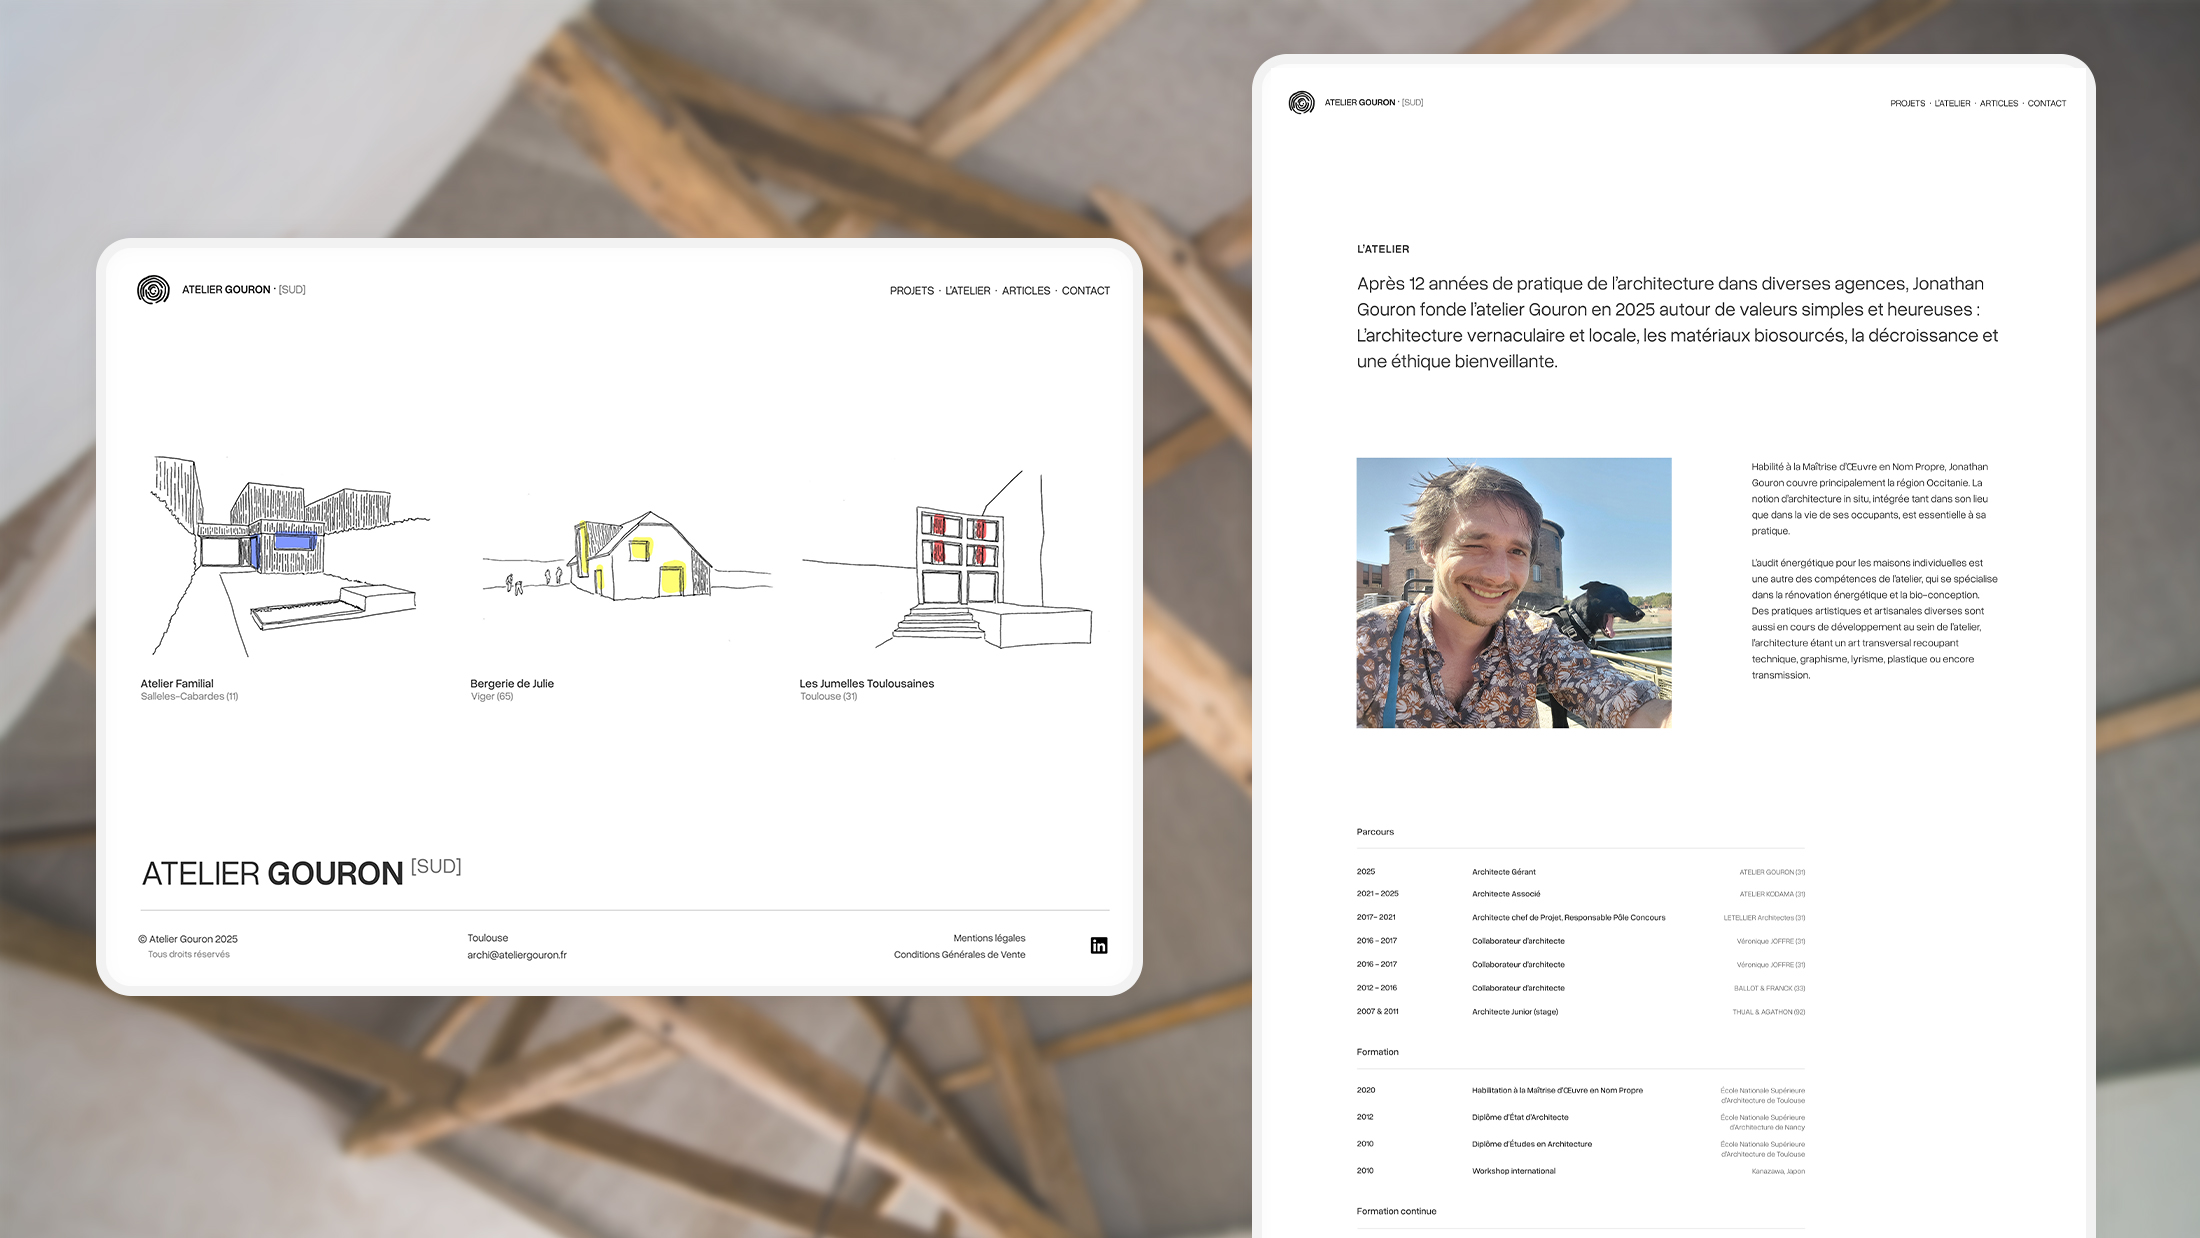Click the paragraph starting L'audit énergétique
Image resolution: width=2200 pixels, height=1238 pixels.
coord(1874,619)
